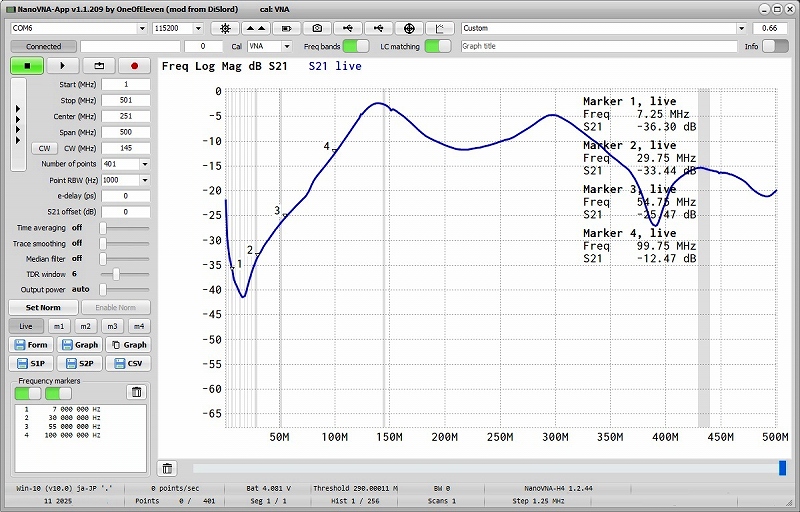Toggle the Freq bands switch

click(x=356, y=46)
